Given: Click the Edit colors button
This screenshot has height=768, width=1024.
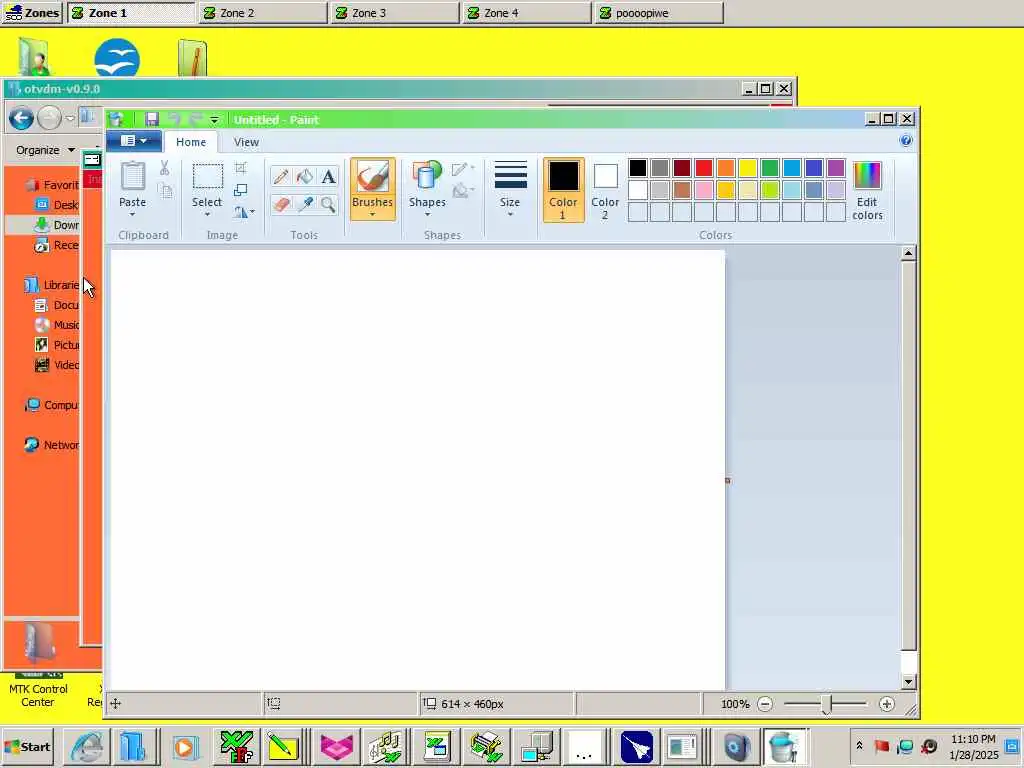Looking at the screenshot, I should point(867,190).
